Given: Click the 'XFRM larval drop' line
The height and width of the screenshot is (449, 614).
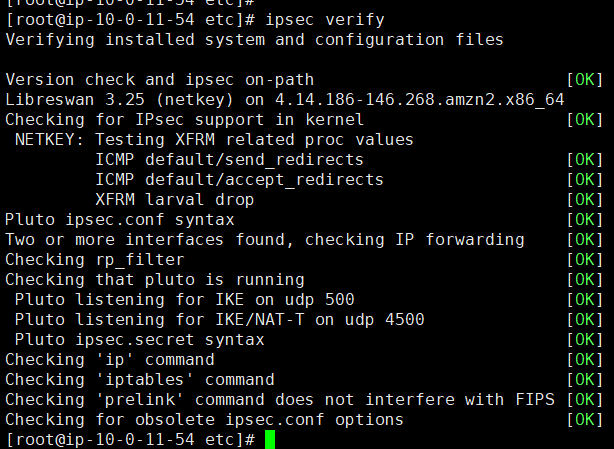Looking at the screenshot, I should [x=175, y=200].
